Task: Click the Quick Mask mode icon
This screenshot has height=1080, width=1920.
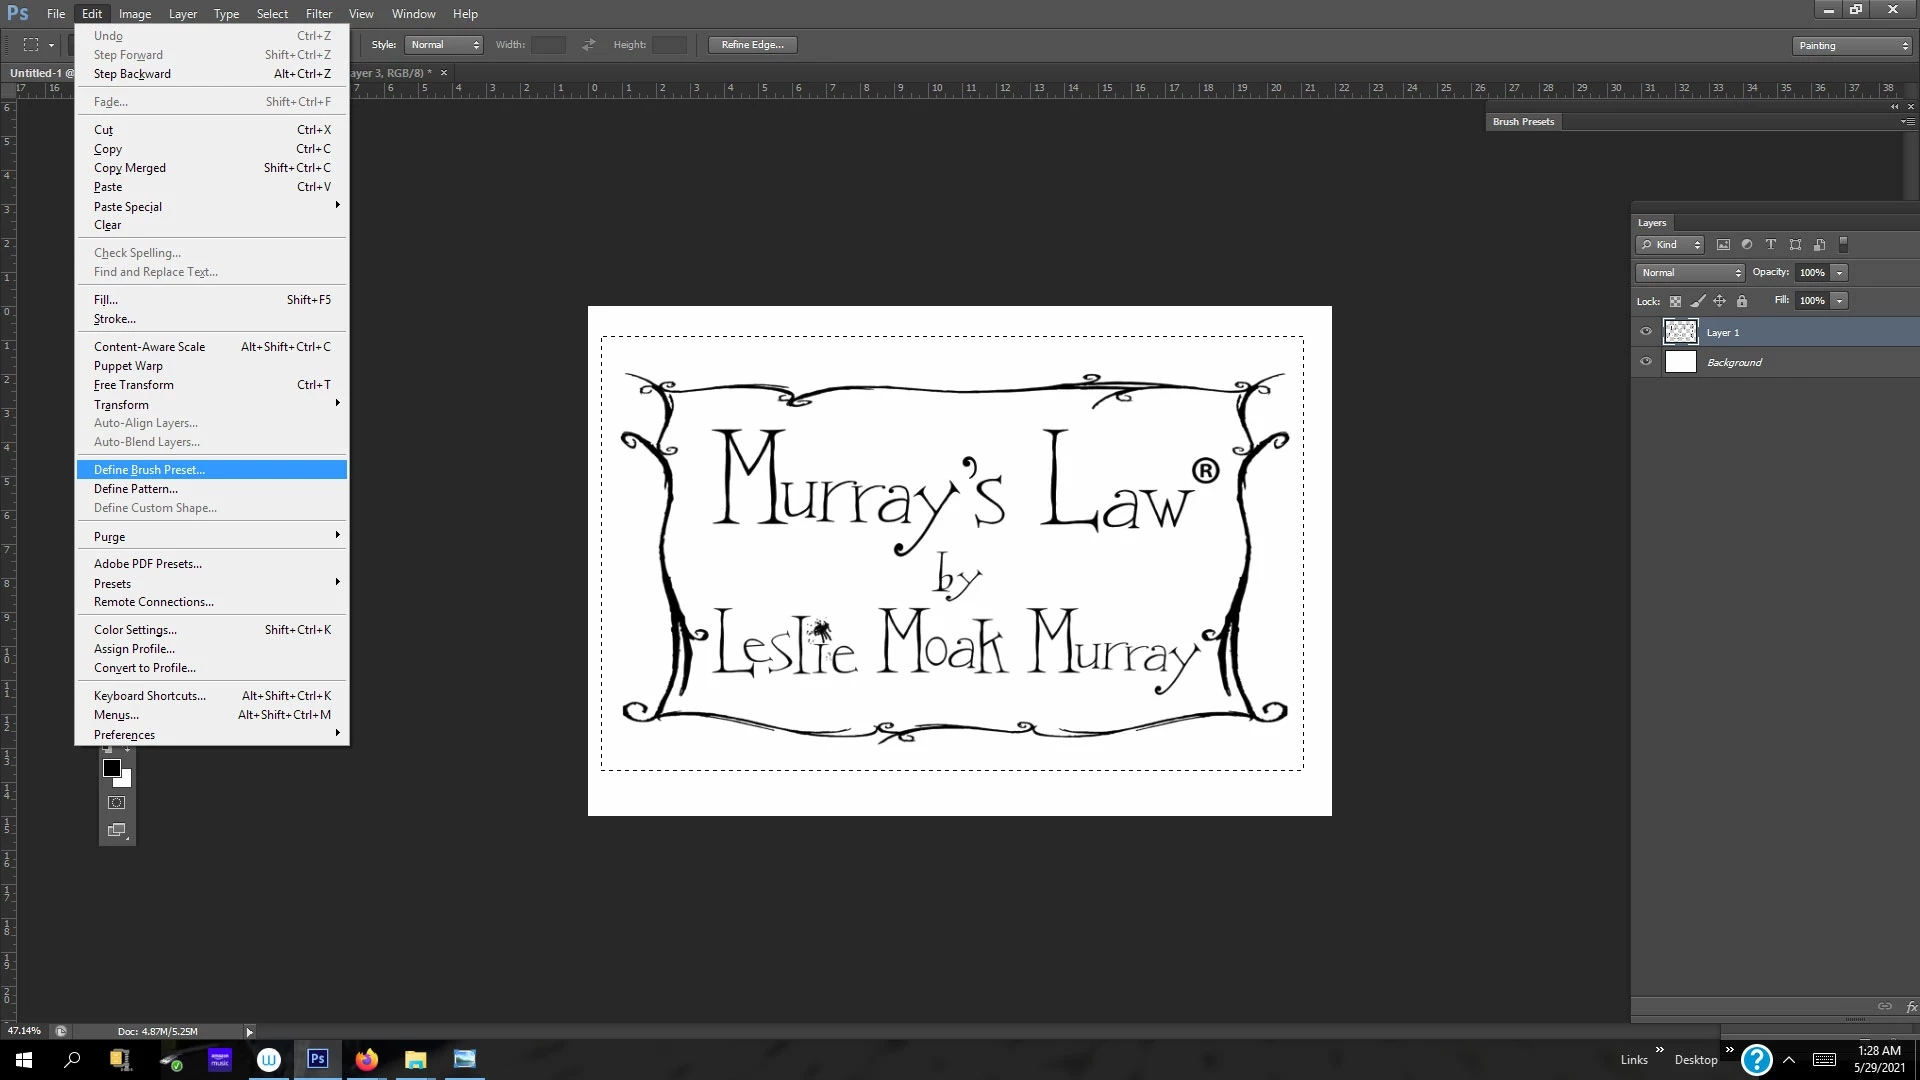Action: [x=117, y=802]
